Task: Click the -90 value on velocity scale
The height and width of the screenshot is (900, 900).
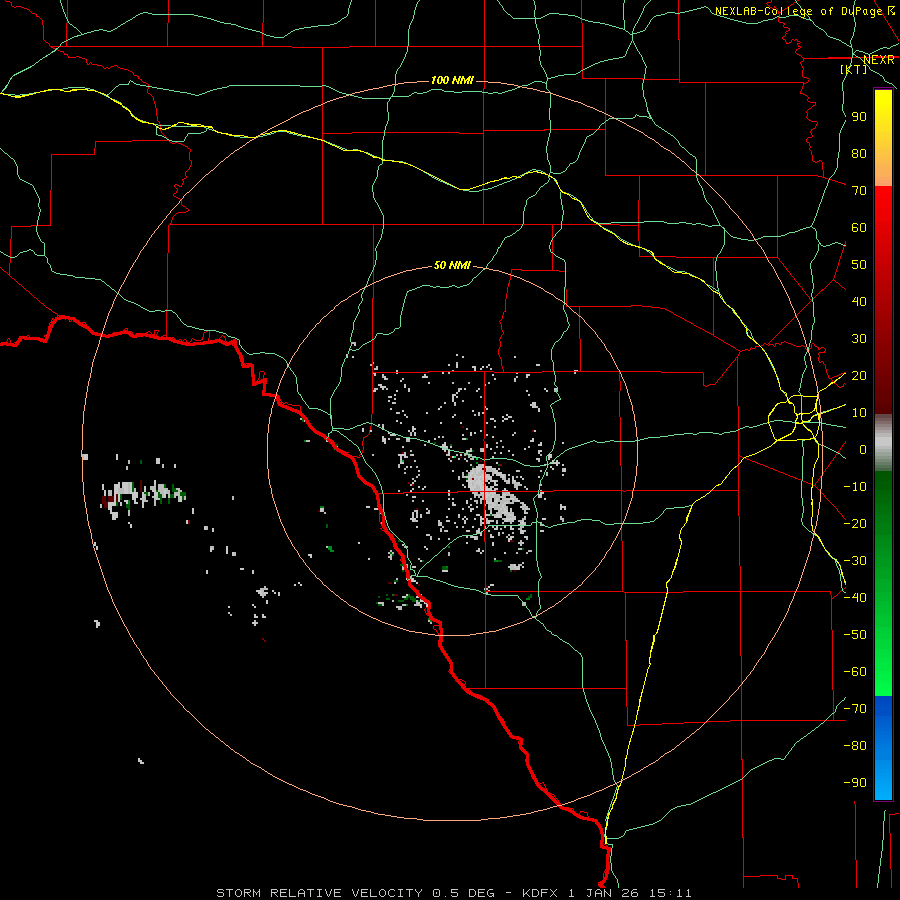Action: coord(855,782)
